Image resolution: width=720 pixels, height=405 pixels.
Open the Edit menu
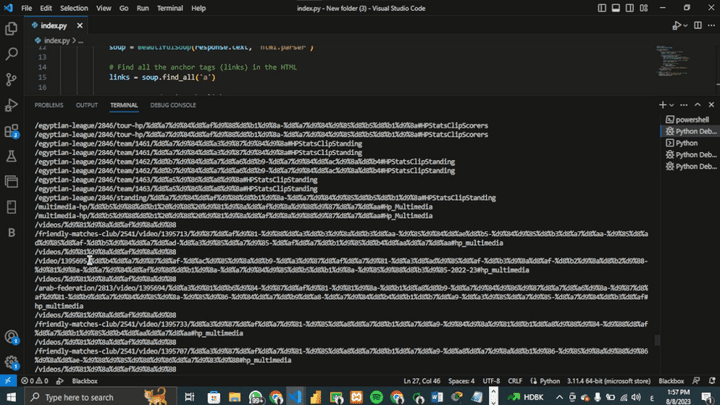[45, 8]
